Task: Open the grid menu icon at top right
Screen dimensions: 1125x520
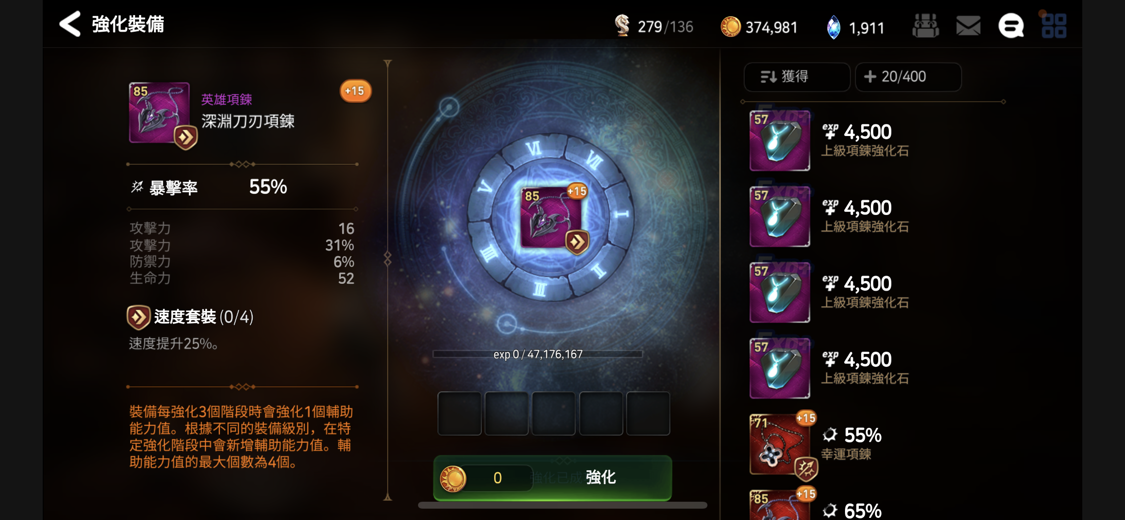Action: tap(1053, 25)
